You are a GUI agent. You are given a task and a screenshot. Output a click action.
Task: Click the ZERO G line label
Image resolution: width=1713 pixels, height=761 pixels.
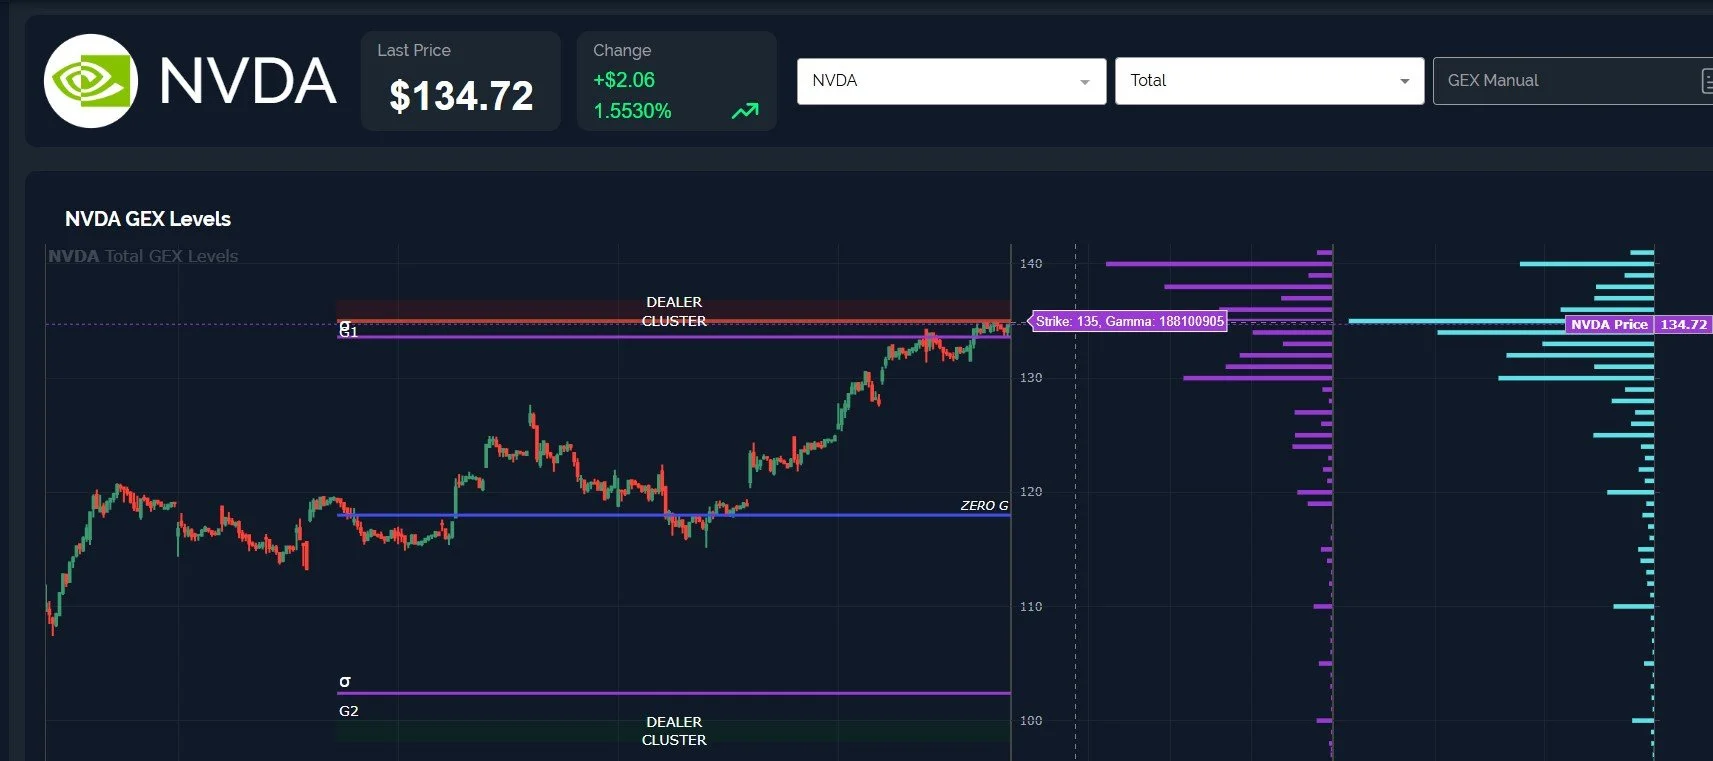pyautogui.click(x=984, y=505)
